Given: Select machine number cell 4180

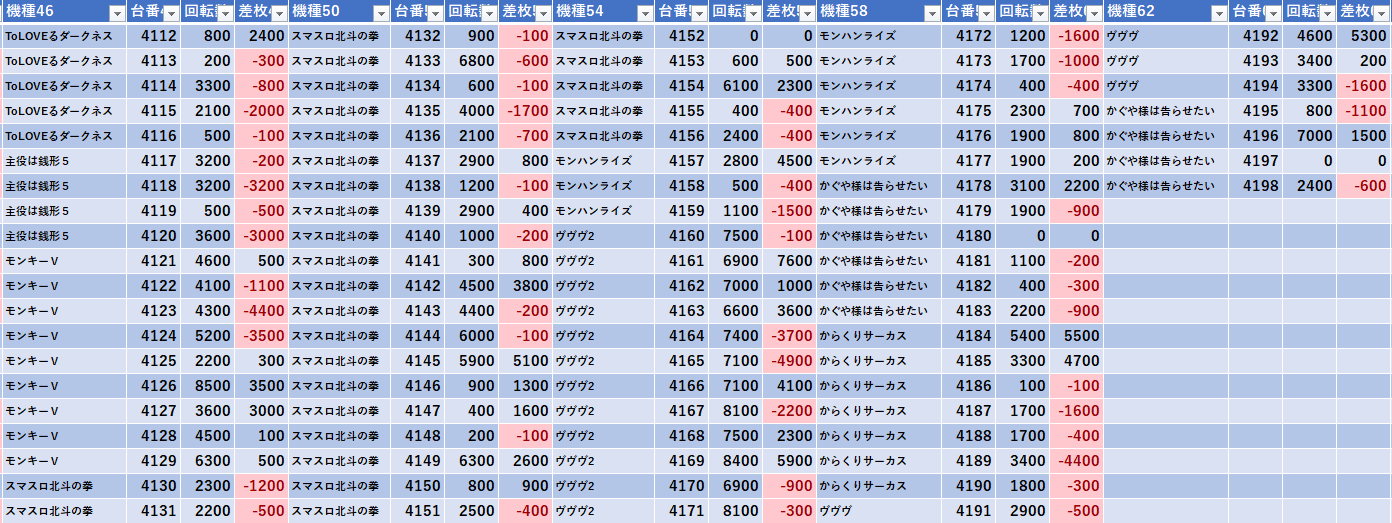Looking at the screenshot, I should point(970,236).
